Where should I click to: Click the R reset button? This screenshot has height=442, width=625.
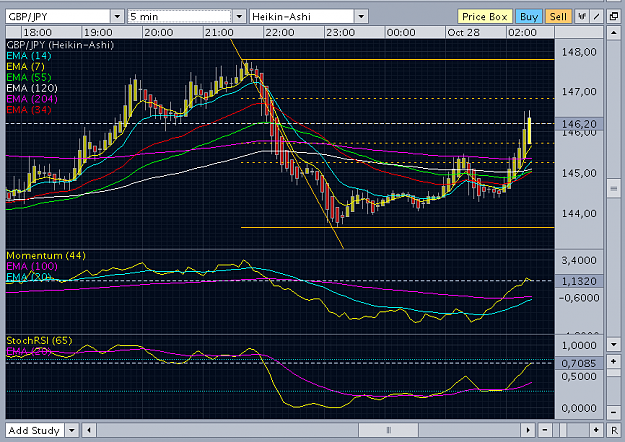614,430
